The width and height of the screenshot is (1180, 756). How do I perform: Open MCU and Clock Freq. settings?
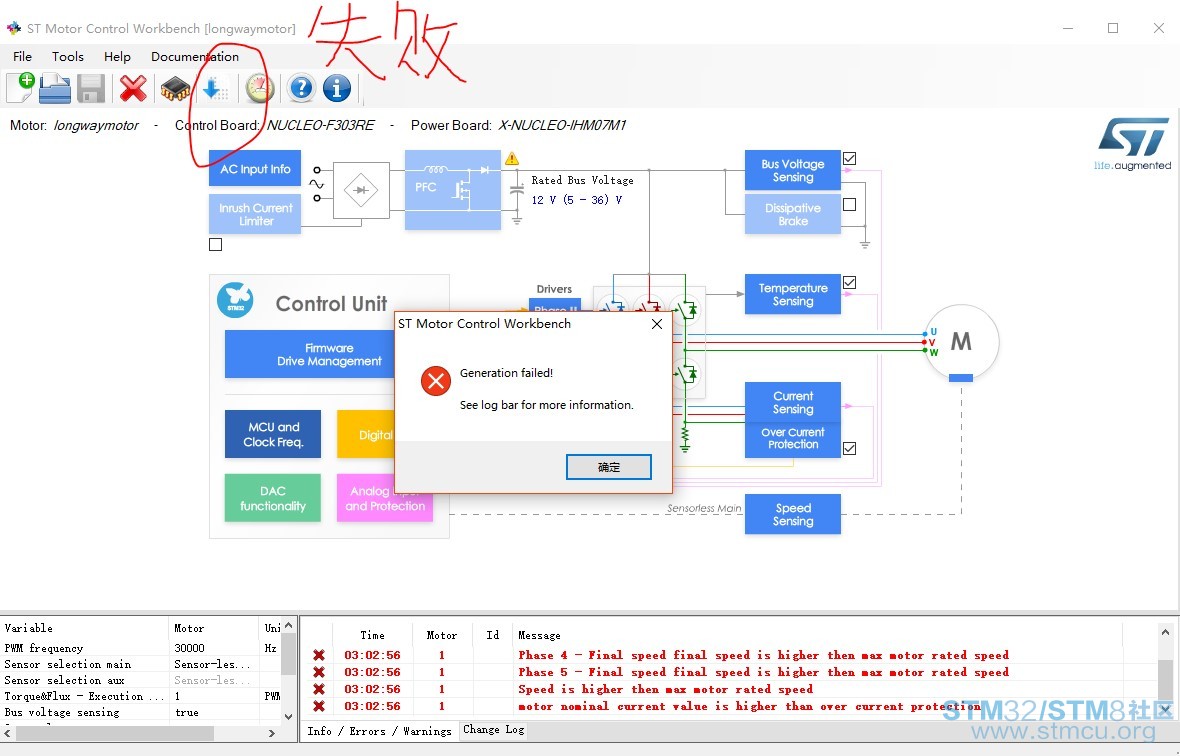pyautogui.click(x=273, y=434)
